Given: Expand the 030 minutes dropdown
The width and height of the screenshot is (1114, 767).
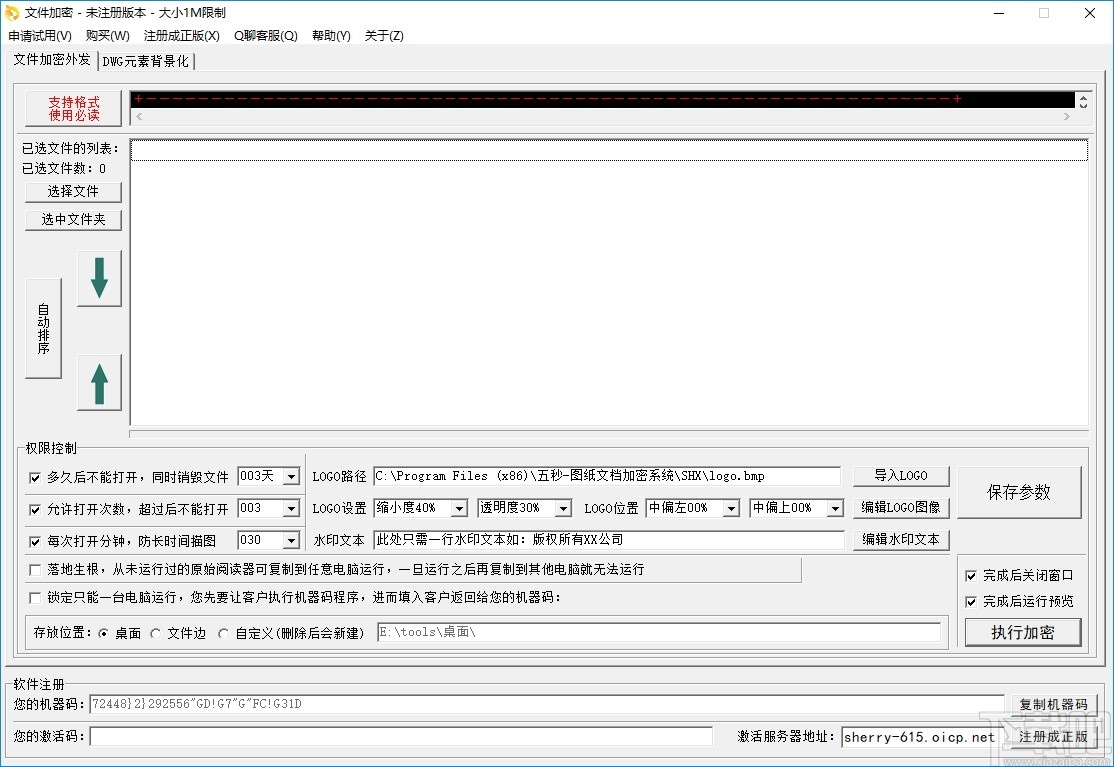Looking at the screenshot, I should tap(291, 541).
